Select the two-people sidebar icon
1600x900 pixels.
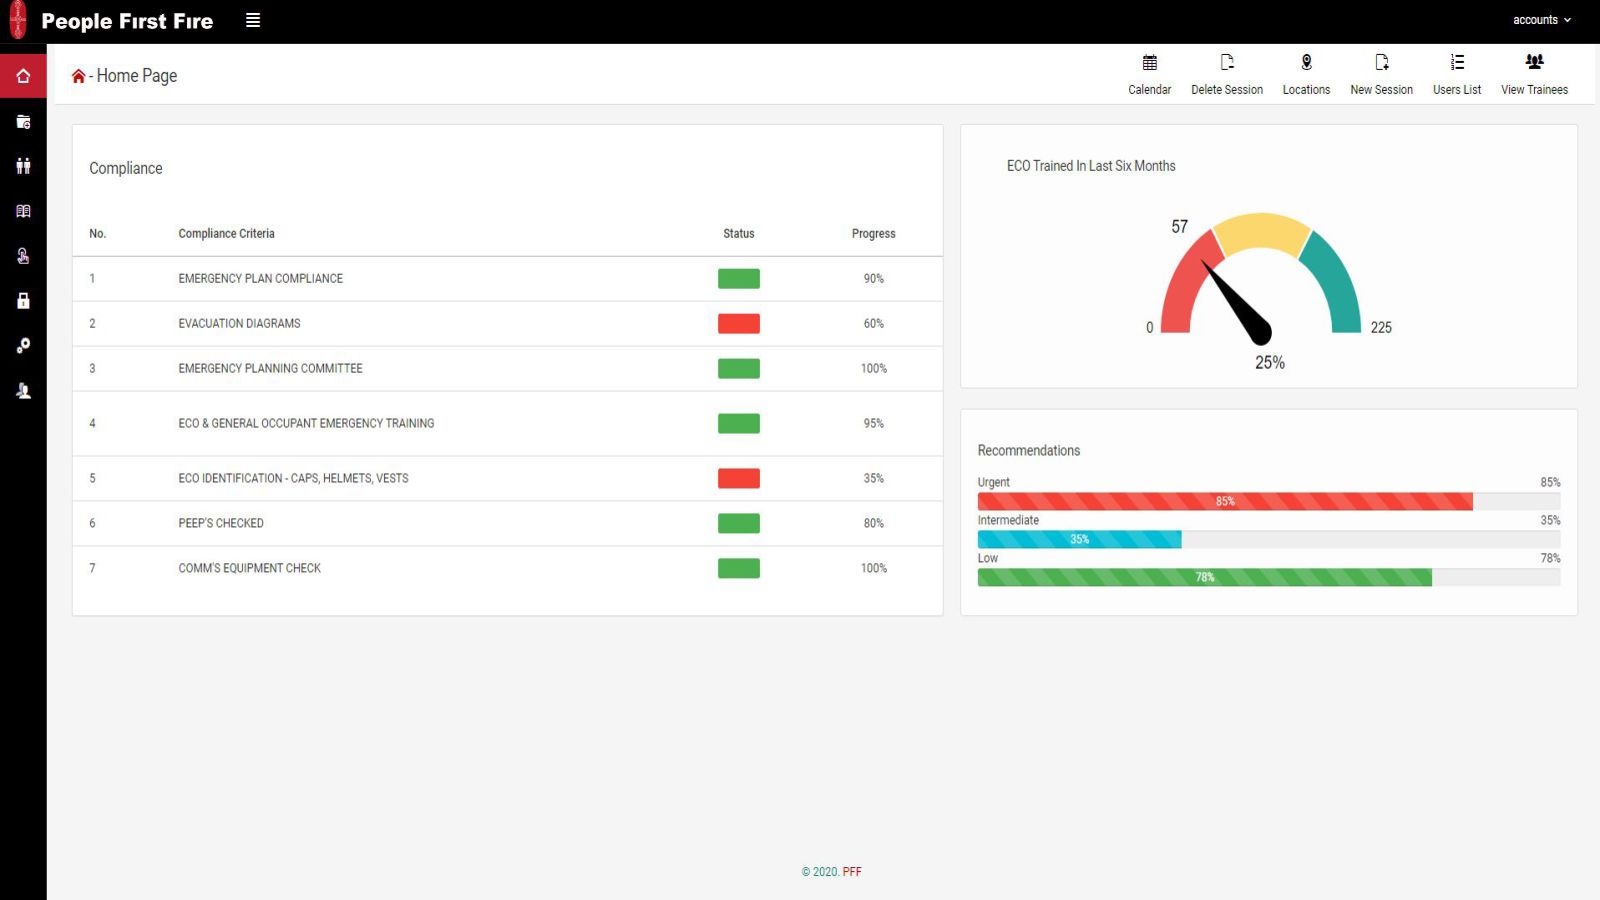click(23, 166)
